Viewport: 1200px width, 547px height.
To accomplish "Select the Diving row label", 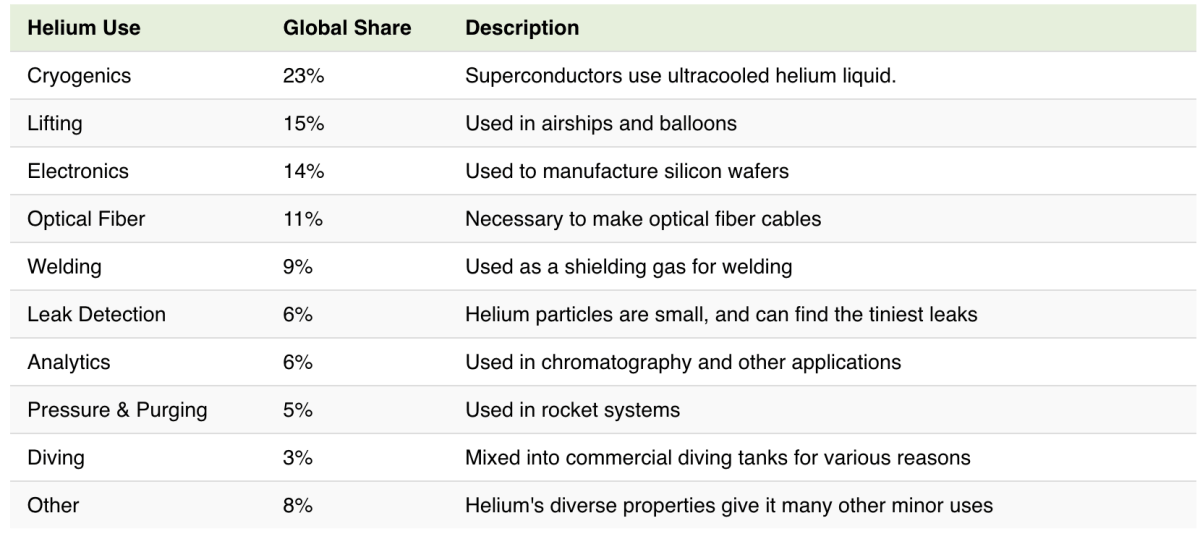I will tap(56, 458).
